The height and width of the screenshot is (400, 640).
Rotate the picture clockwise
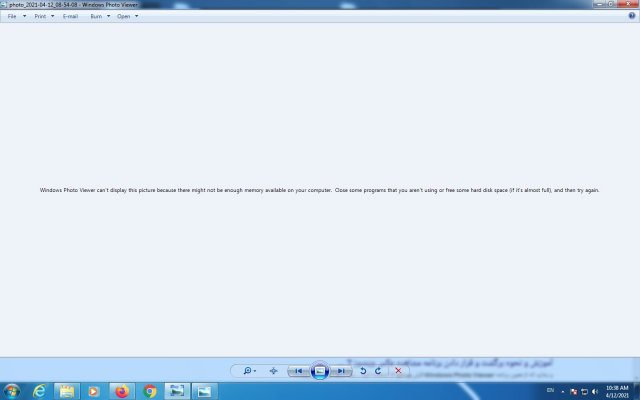378,371
